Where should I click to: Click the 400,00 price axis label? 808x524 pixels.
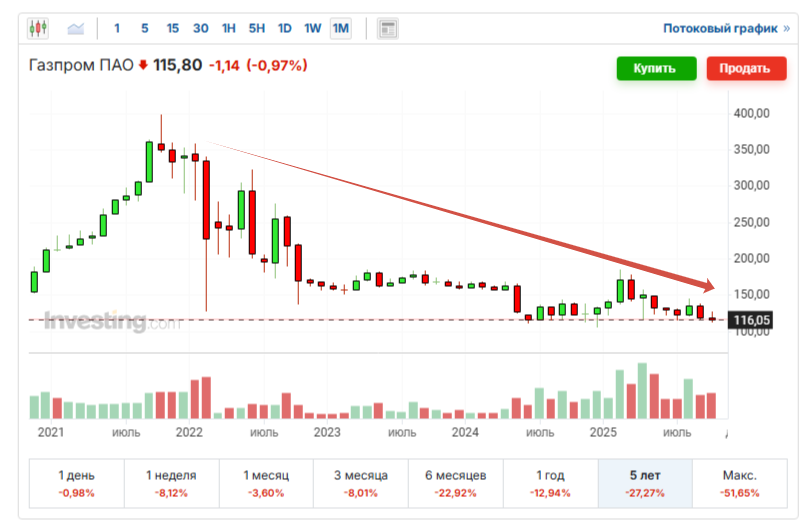tap(751, 113)
